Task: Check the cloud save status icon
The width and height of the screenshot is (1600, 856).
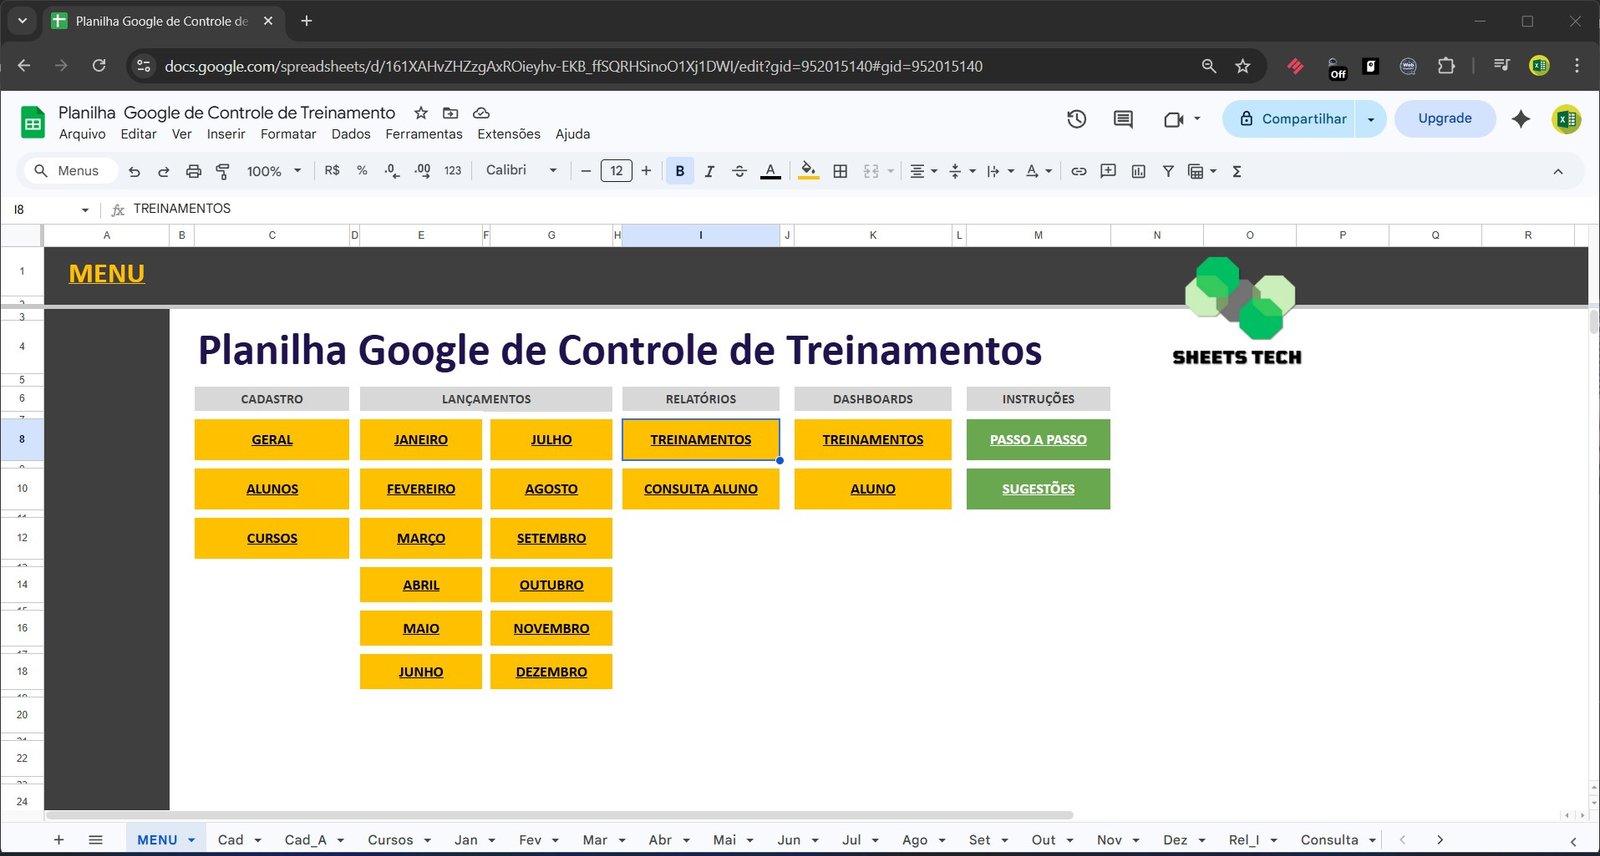Action: coord(481,113)
